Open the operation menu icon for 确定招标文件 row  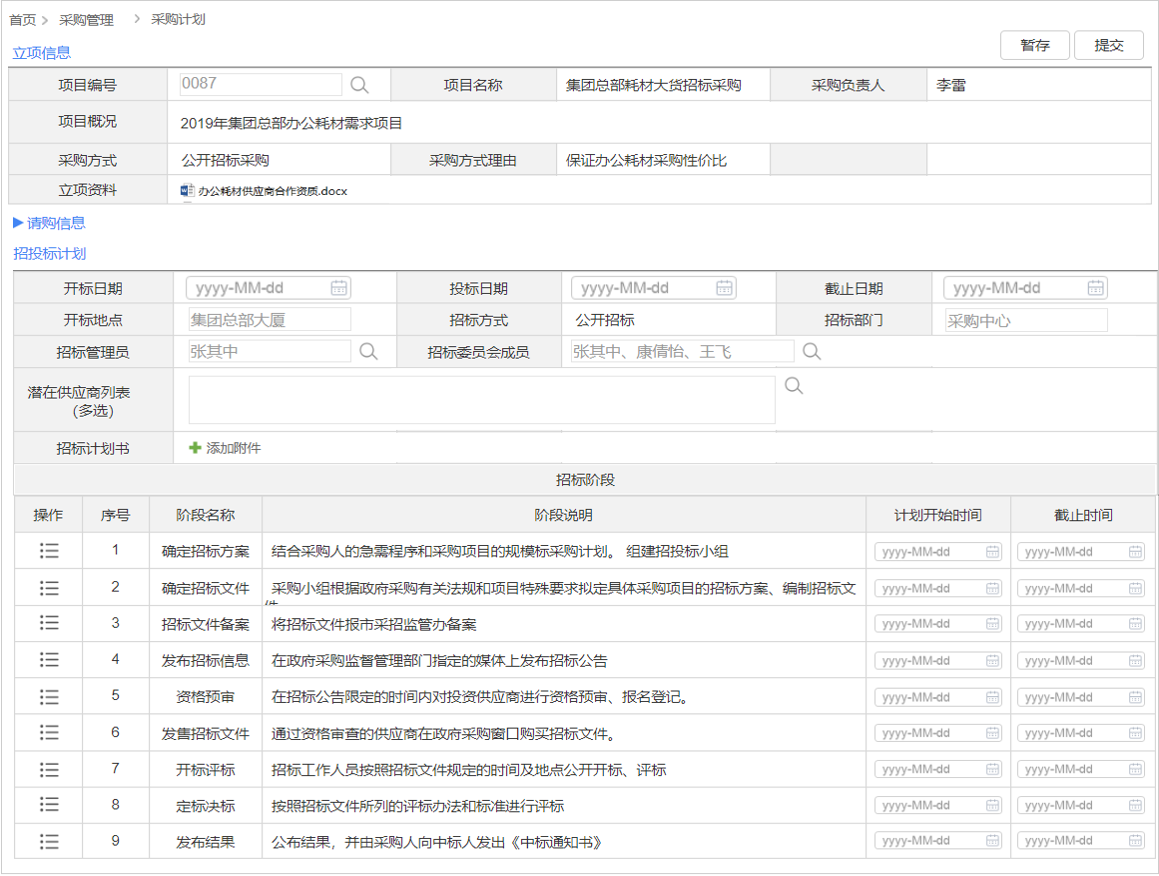point(49,588)
